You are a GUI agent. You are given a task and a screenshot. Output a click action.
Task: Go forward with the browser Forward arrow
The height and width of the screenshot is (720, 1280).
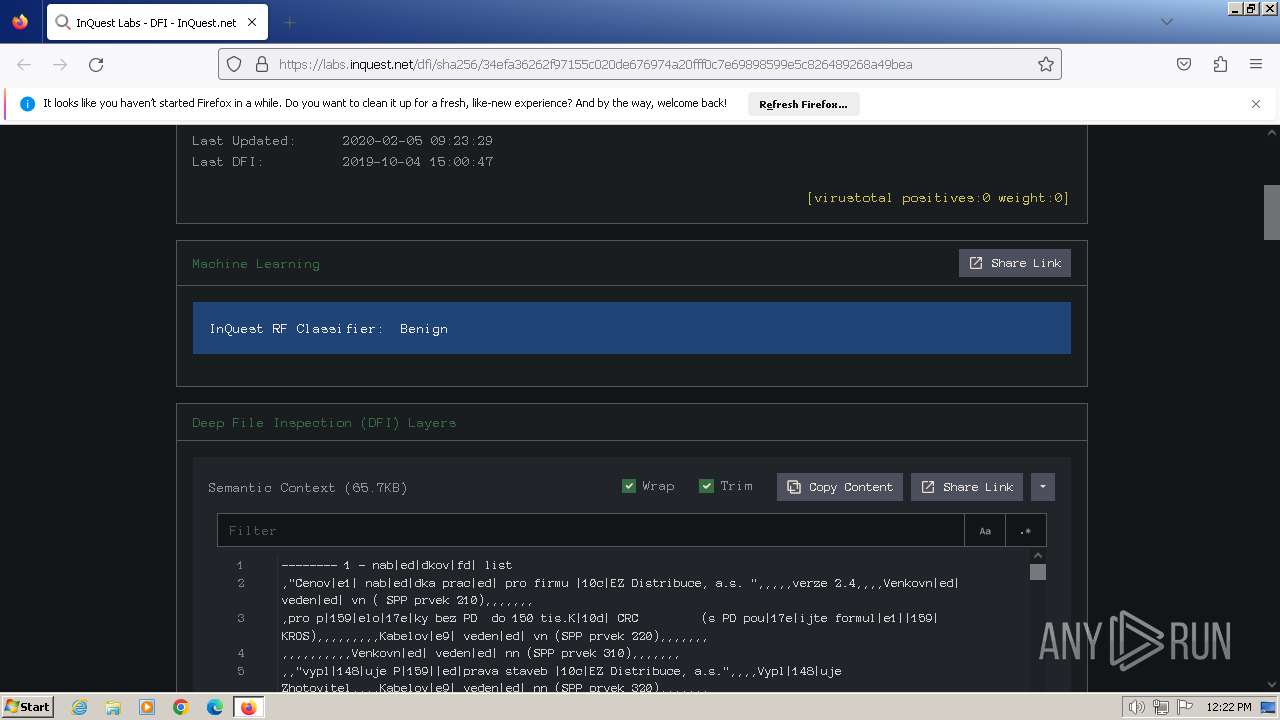pyautogui.click(x=60, y=64)
